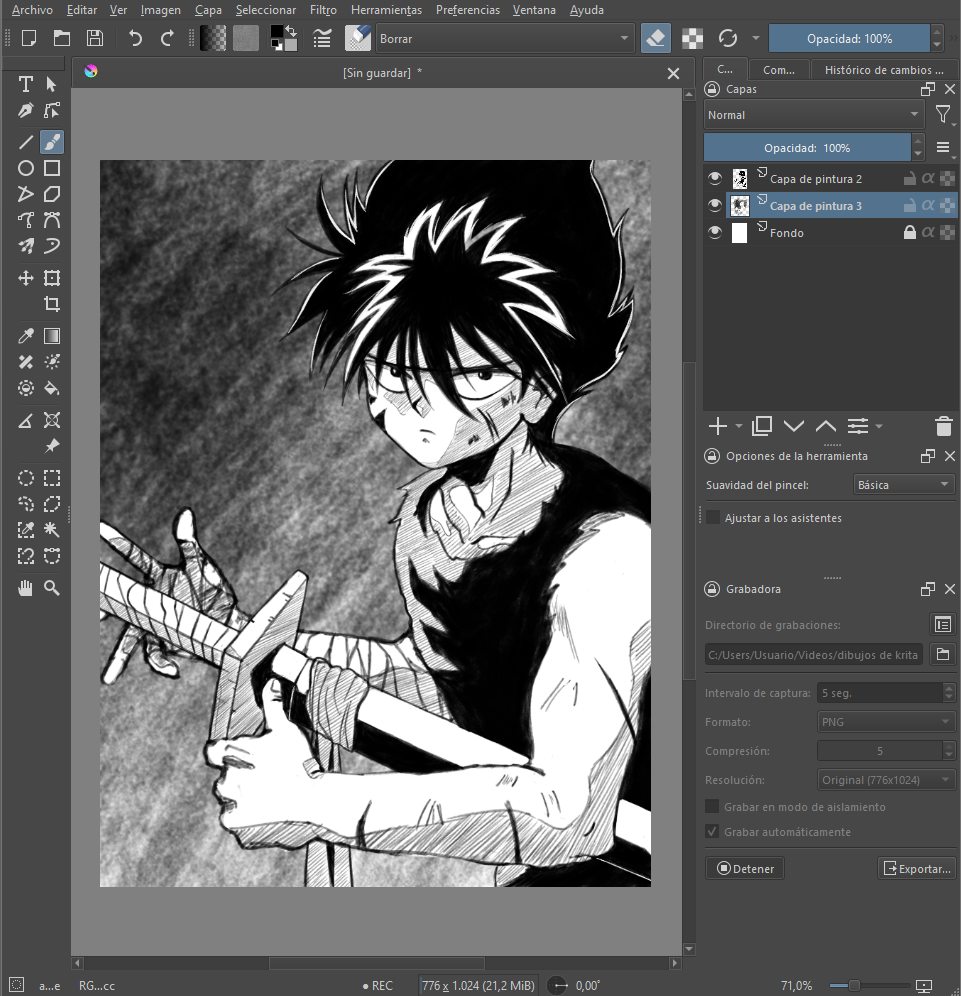Select the Gradient tool
The height and width of the screenshot is (996, 961).
[x=52, y=336]
